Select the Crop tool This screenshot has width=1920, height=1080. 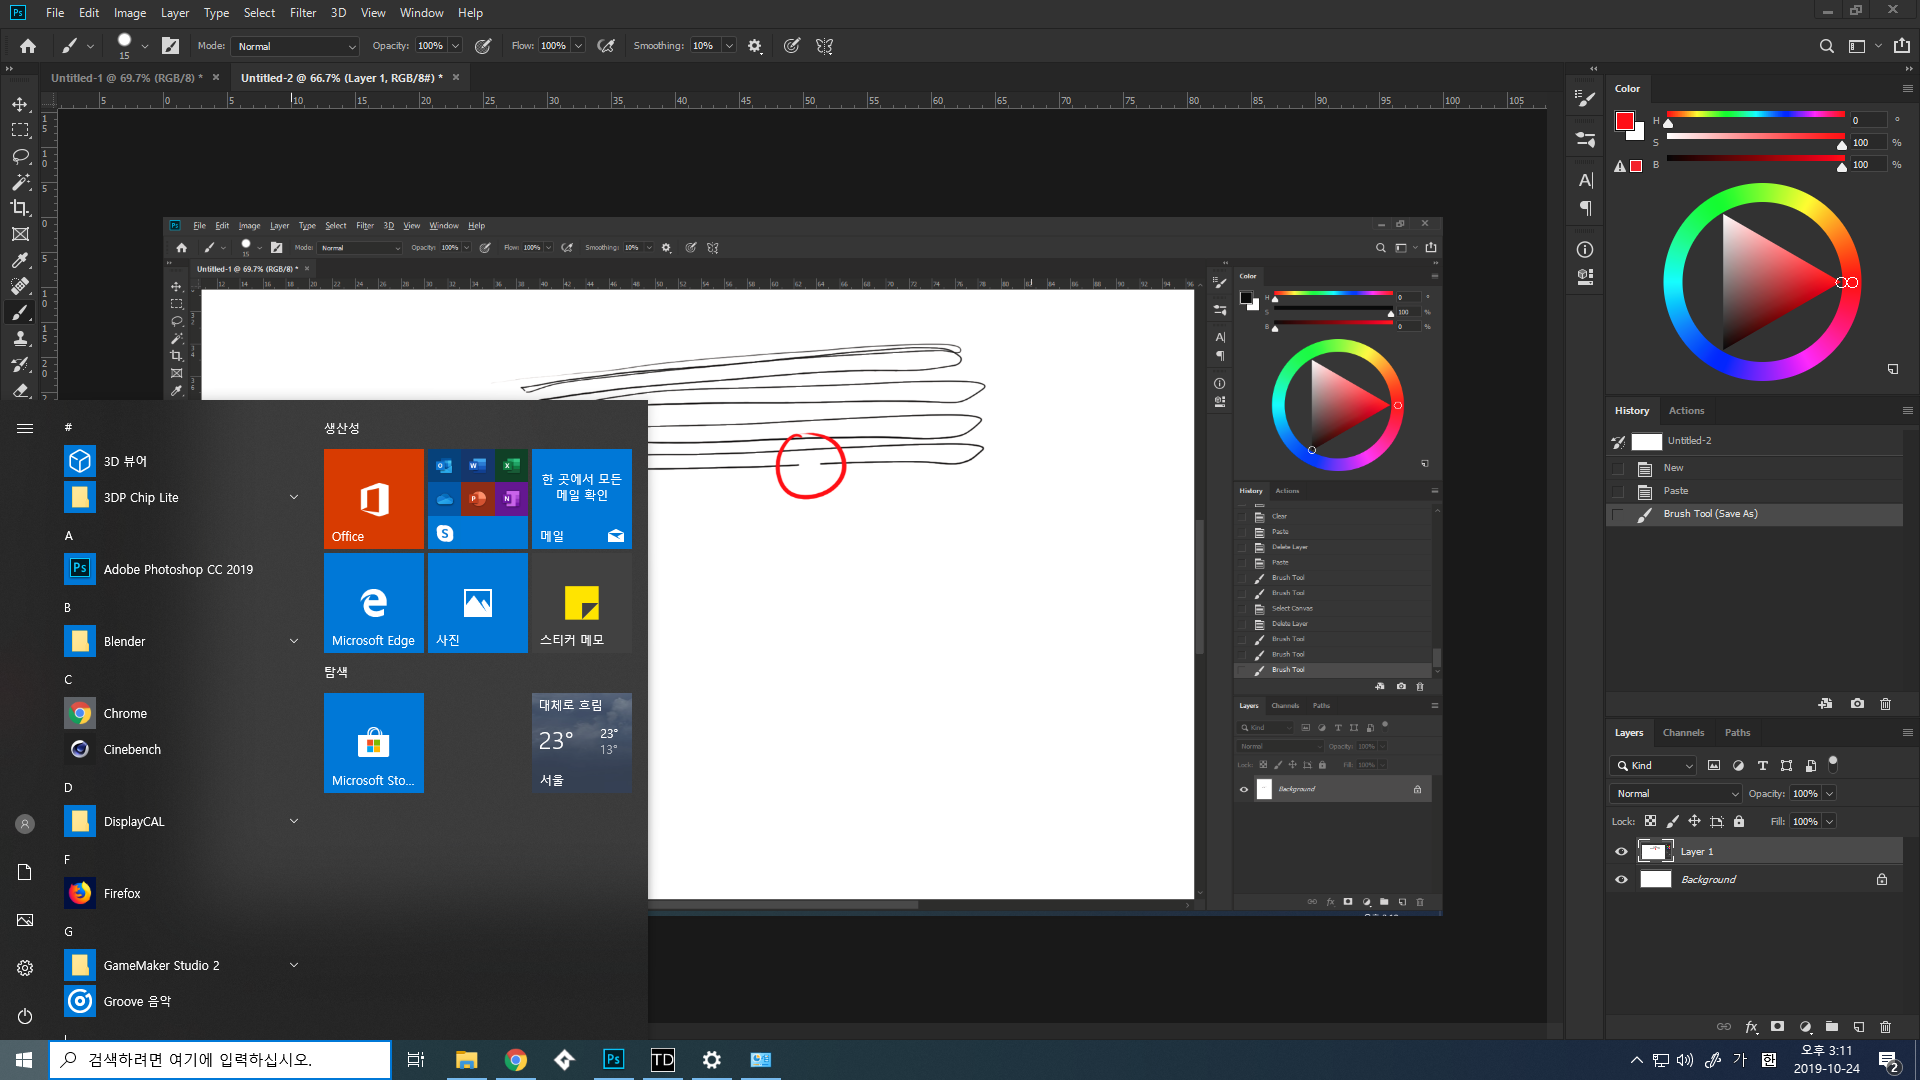point(20,208)
